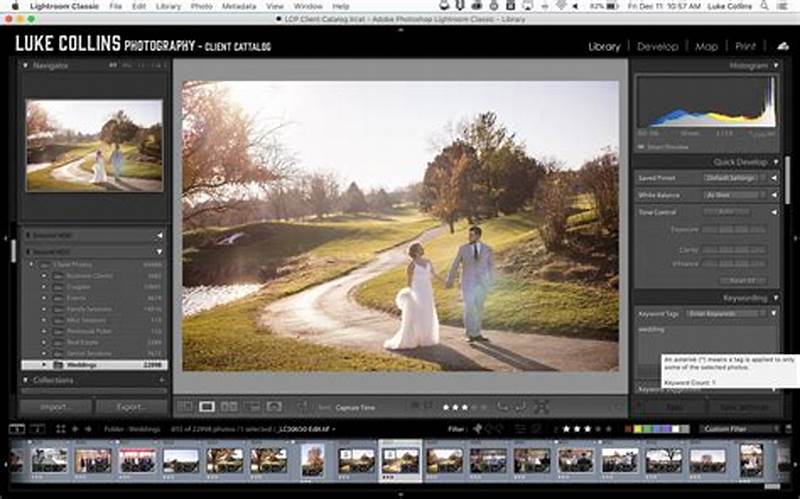Switch to Grid view icon
Viewport: 800px width, 499px height.
(x=185, y=407)
